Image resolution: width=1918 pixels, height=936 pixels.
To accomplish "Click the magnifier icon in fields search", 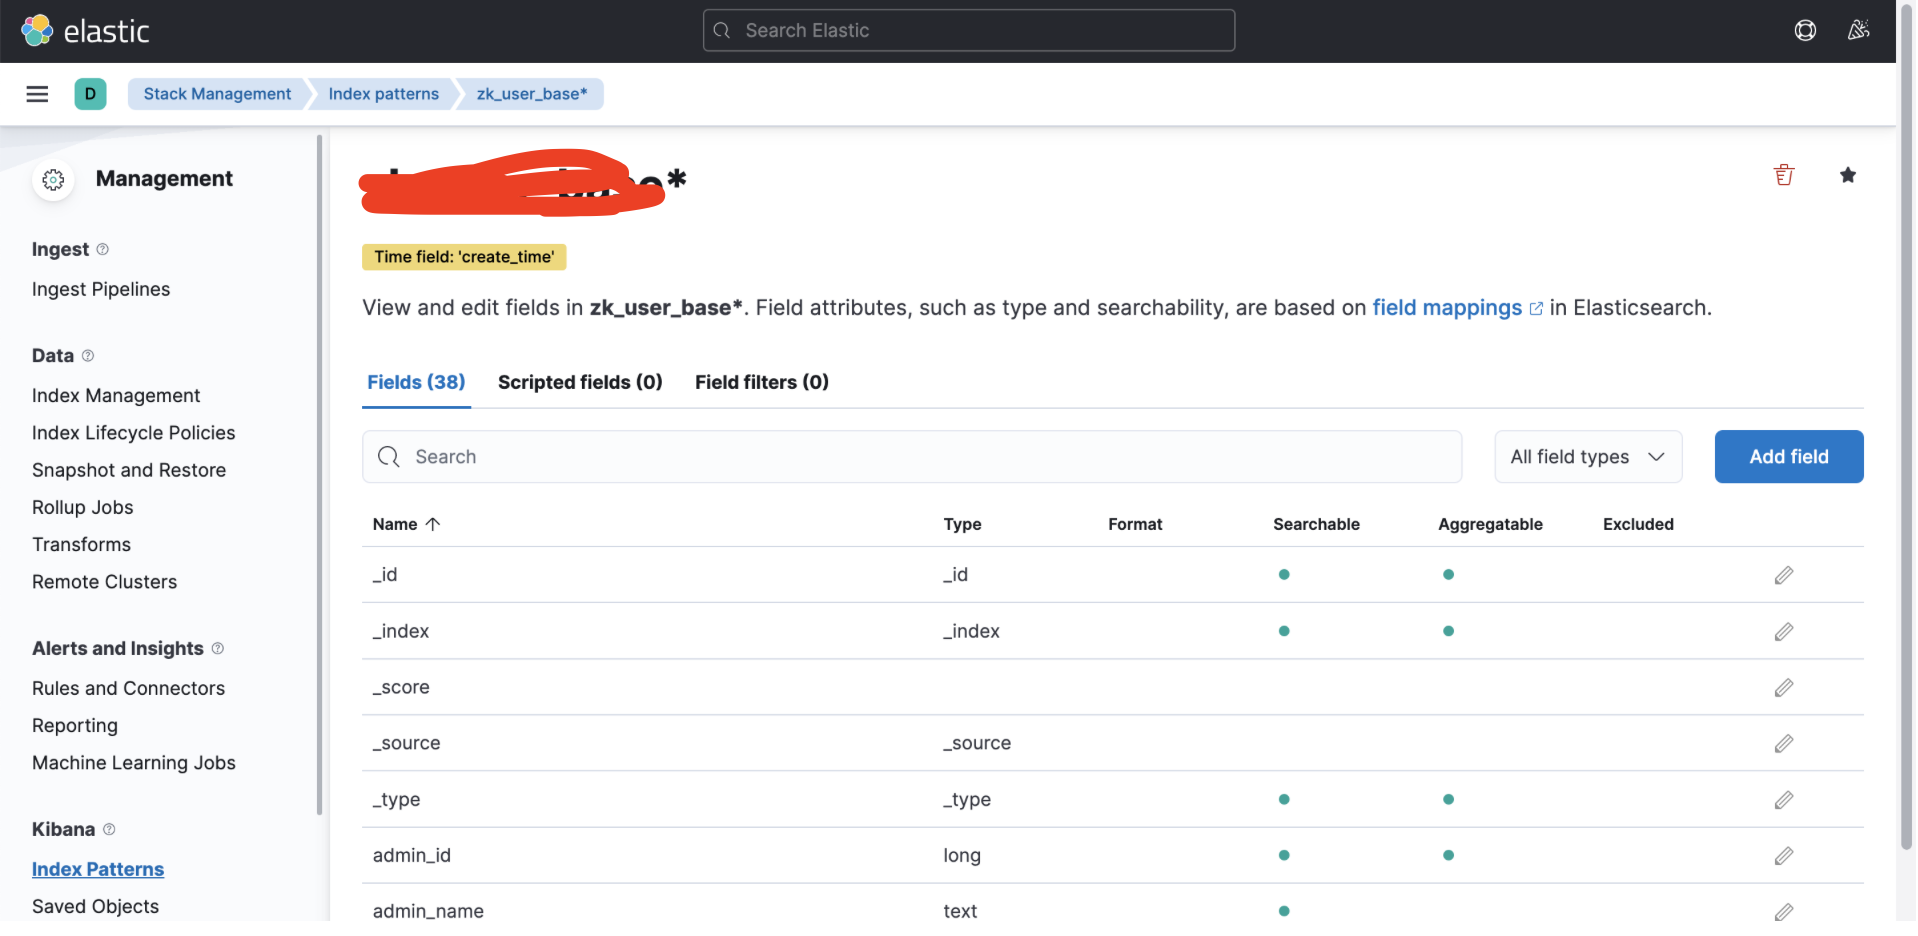I will [x=389, y=457].
